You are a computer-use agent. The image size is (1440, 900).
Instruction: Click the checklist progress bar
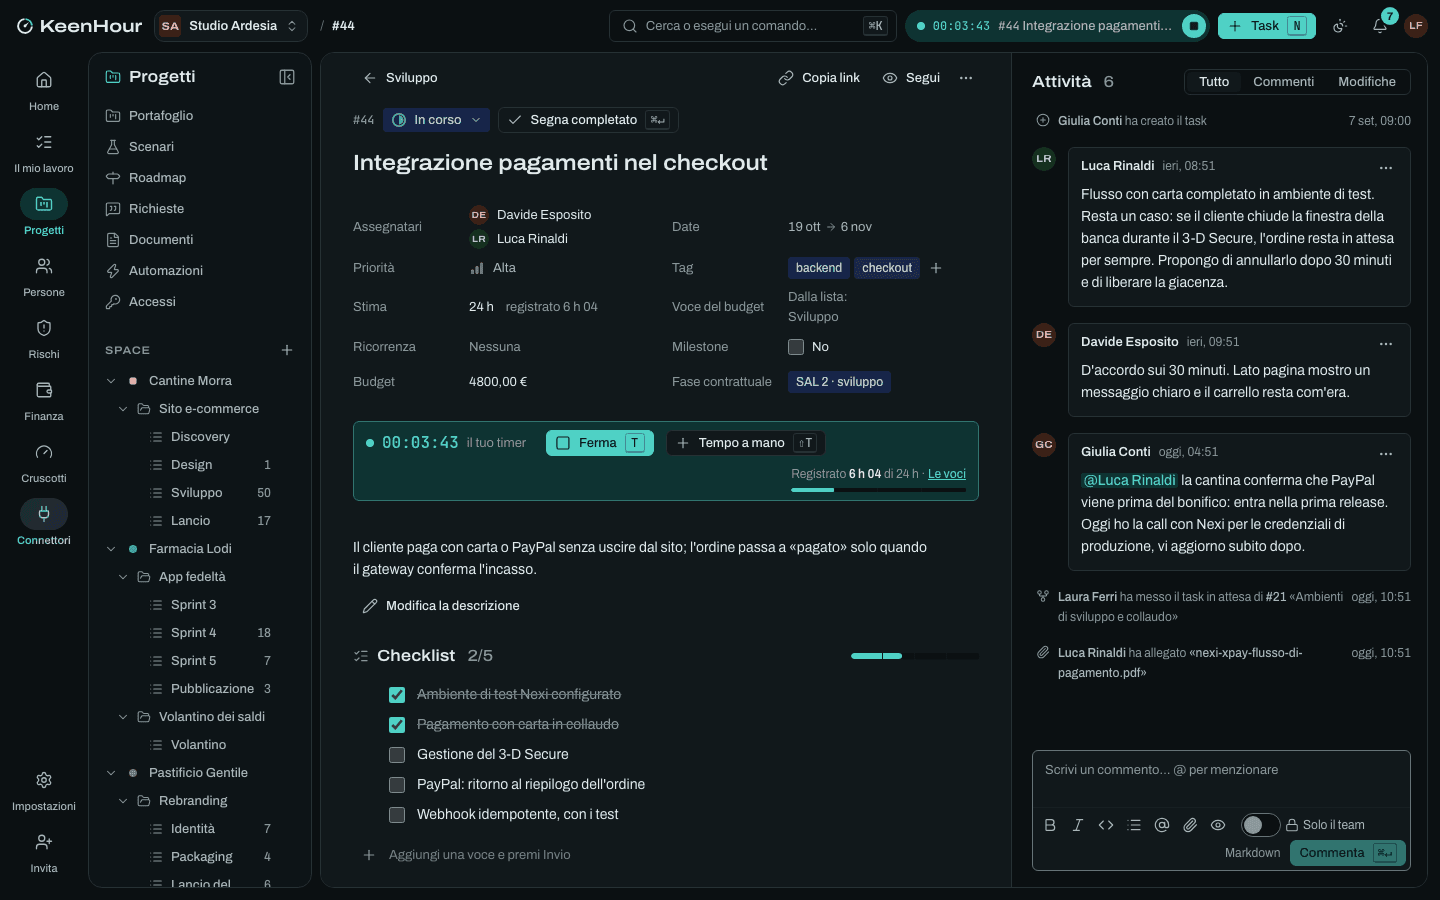(915, 656)
